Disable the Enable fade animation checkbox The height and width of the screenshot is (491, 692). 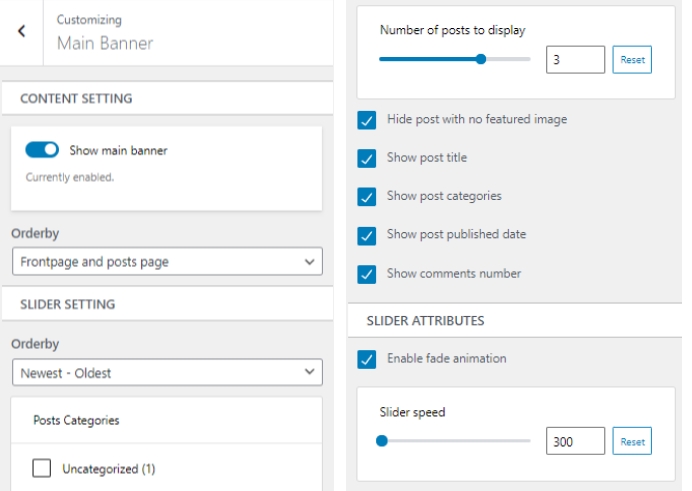[367, 359]
